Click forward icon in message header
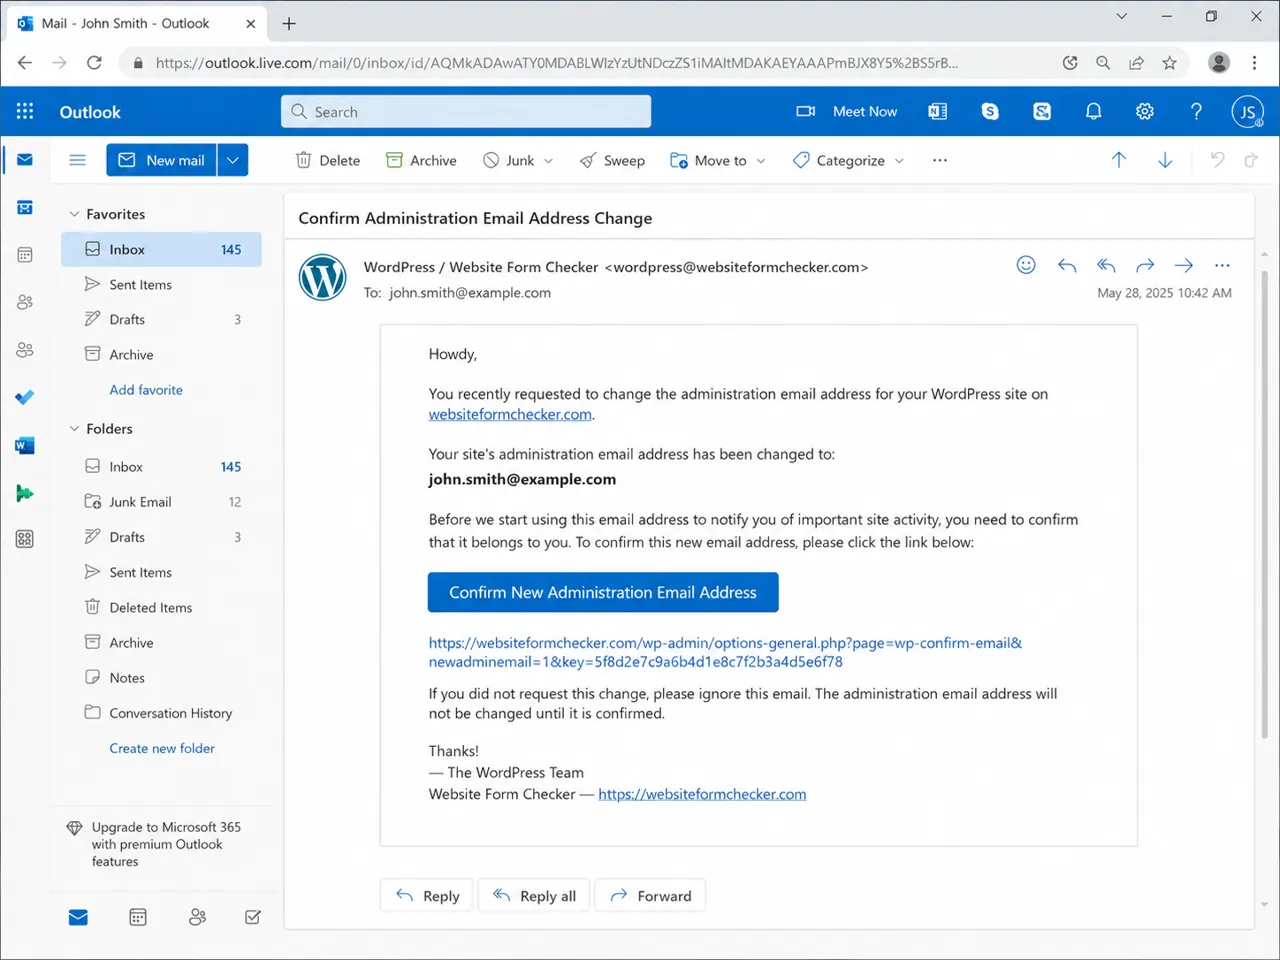 click(x=1145, y=265)
